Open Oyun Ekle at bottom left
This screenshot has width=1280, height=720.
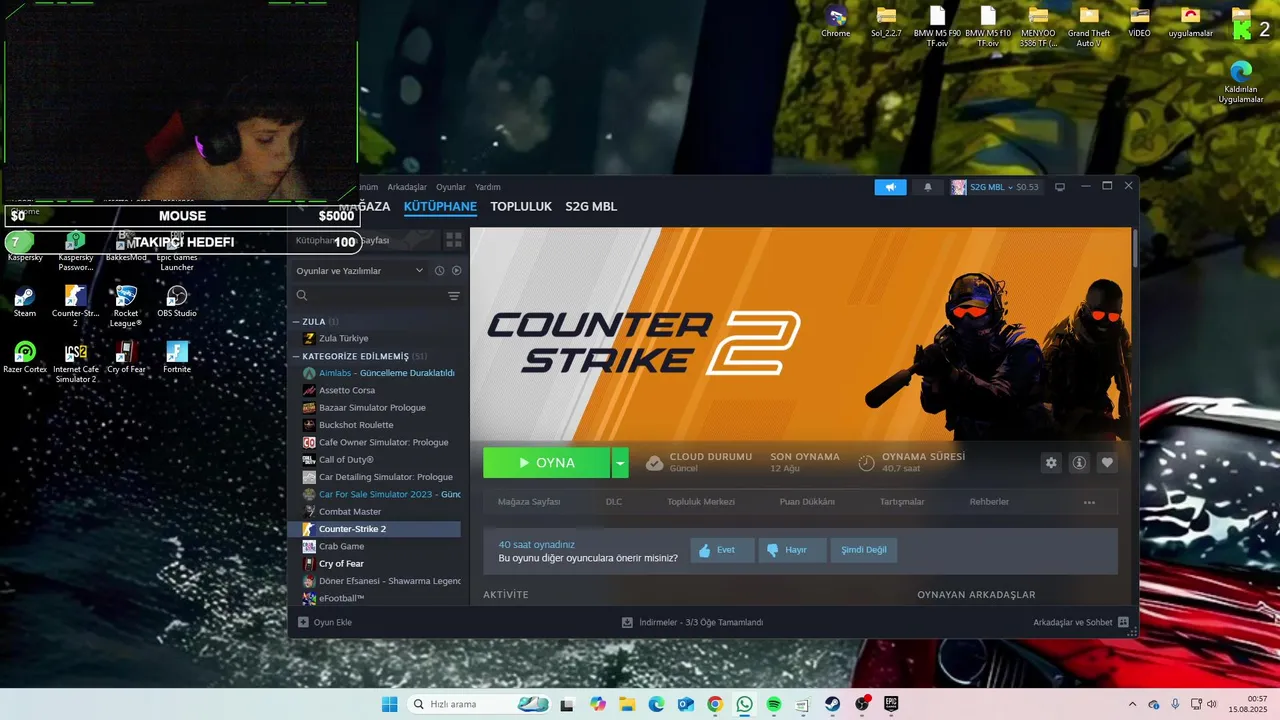point(325,622)
